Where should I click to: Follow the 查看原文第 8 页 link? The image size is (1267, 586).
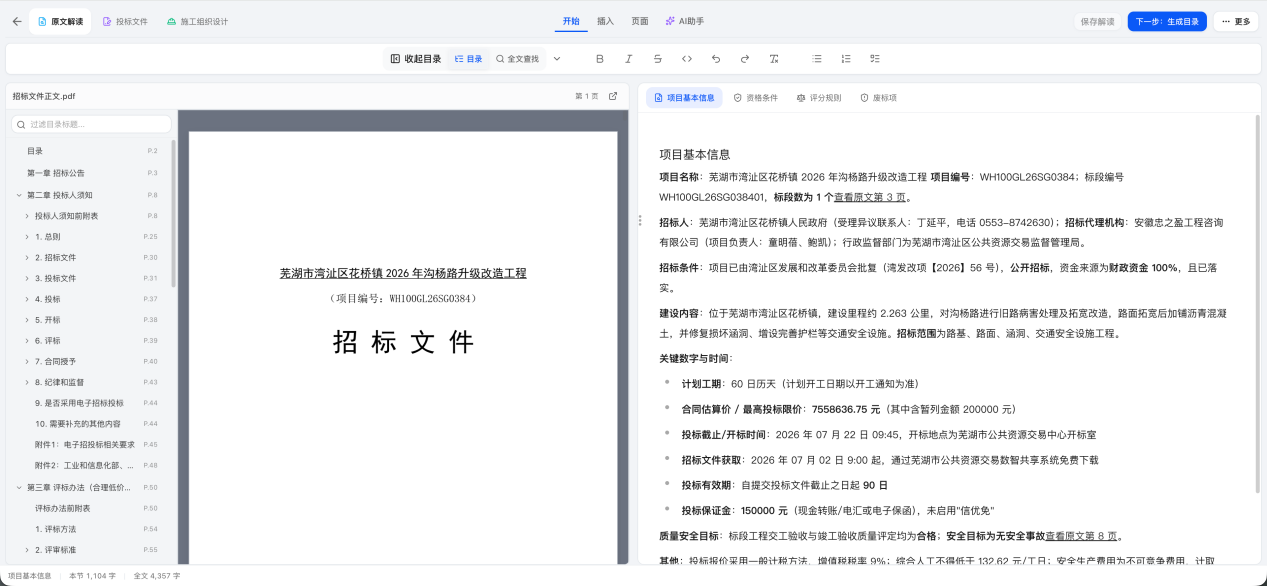(x=1081, y=536)
